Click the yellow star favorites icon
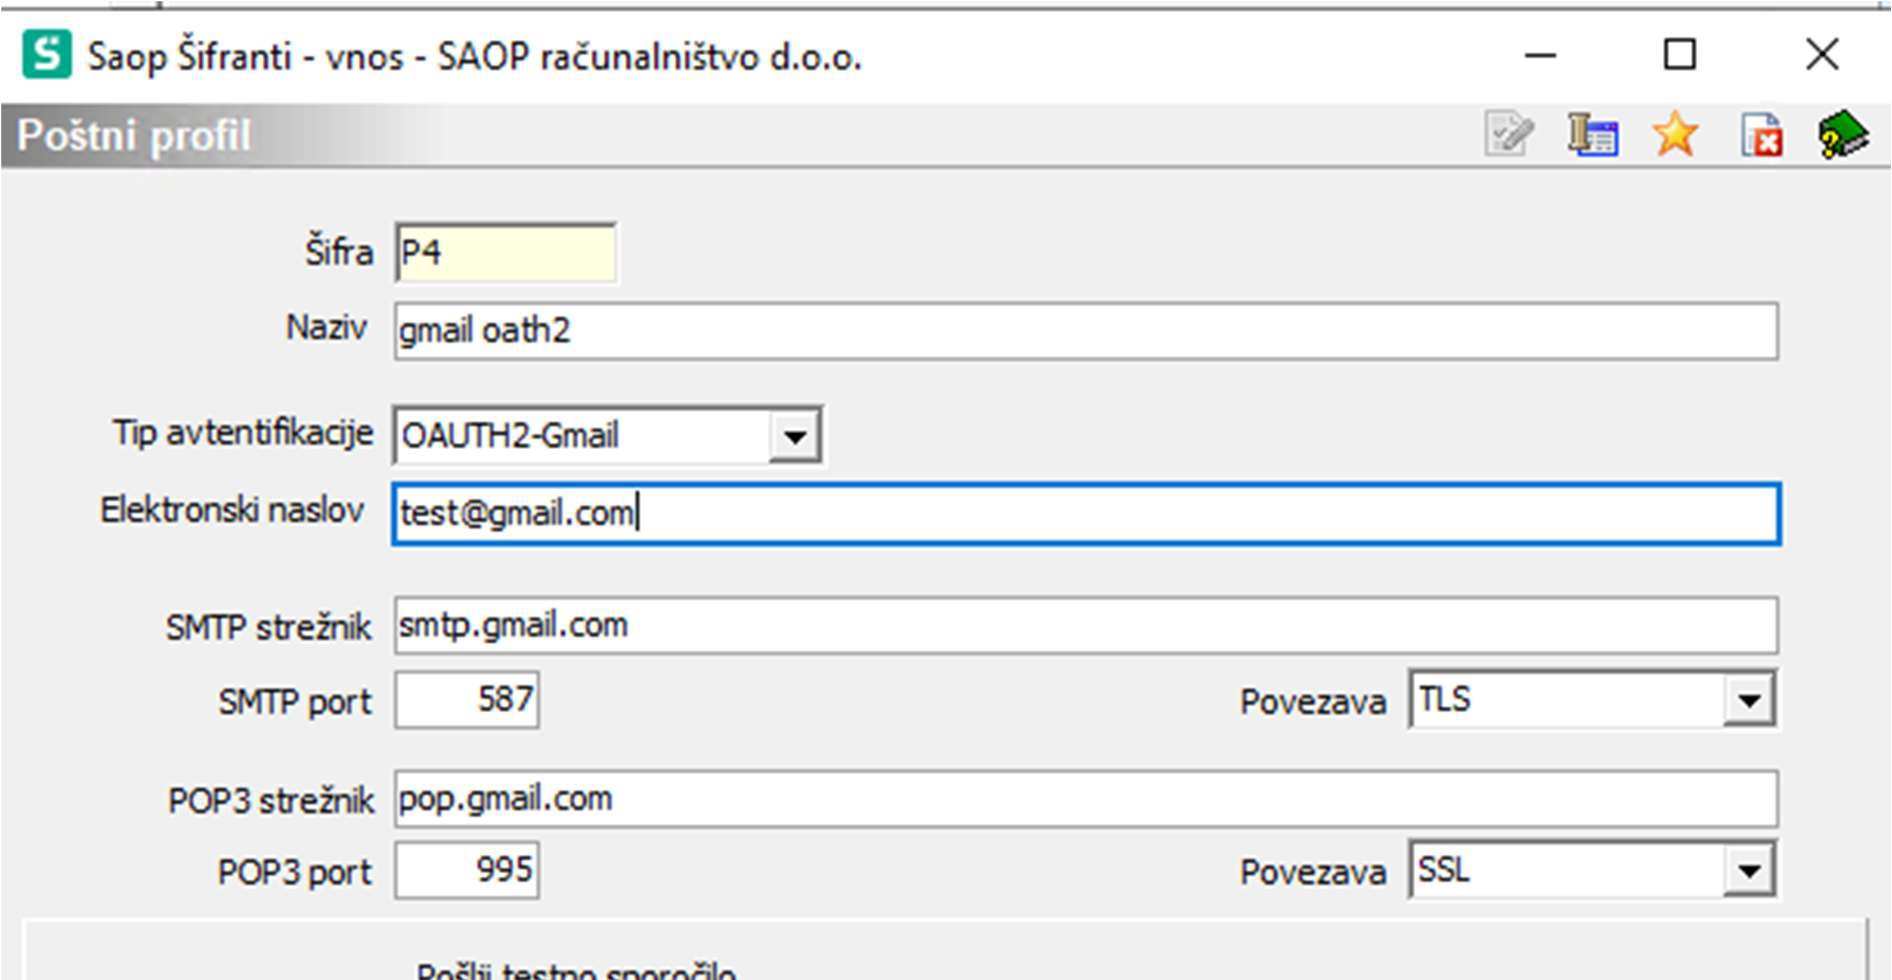 point(1675,134)
